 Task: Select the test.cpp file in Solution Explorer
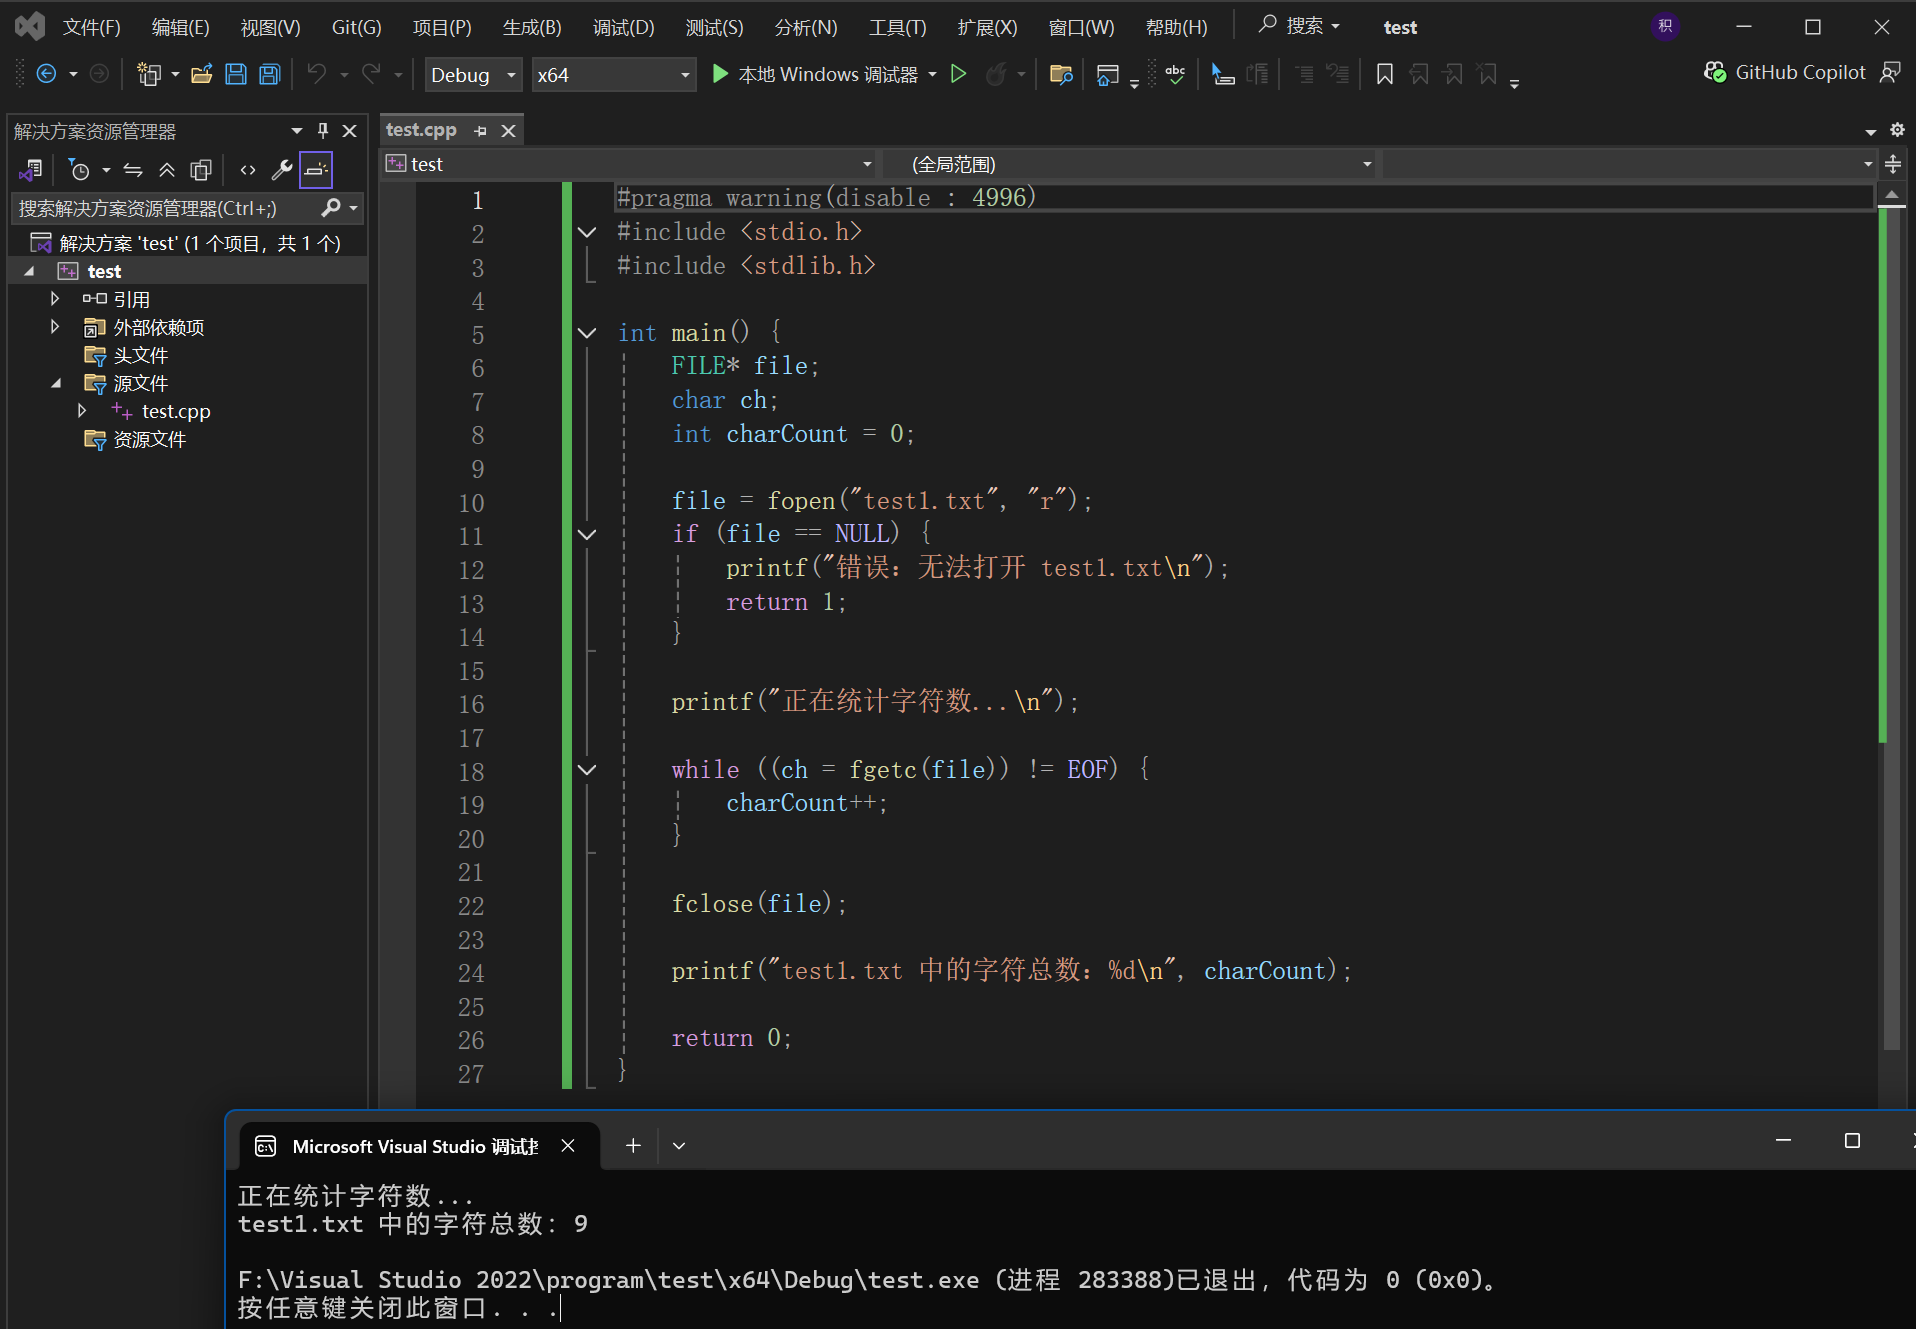176,411
